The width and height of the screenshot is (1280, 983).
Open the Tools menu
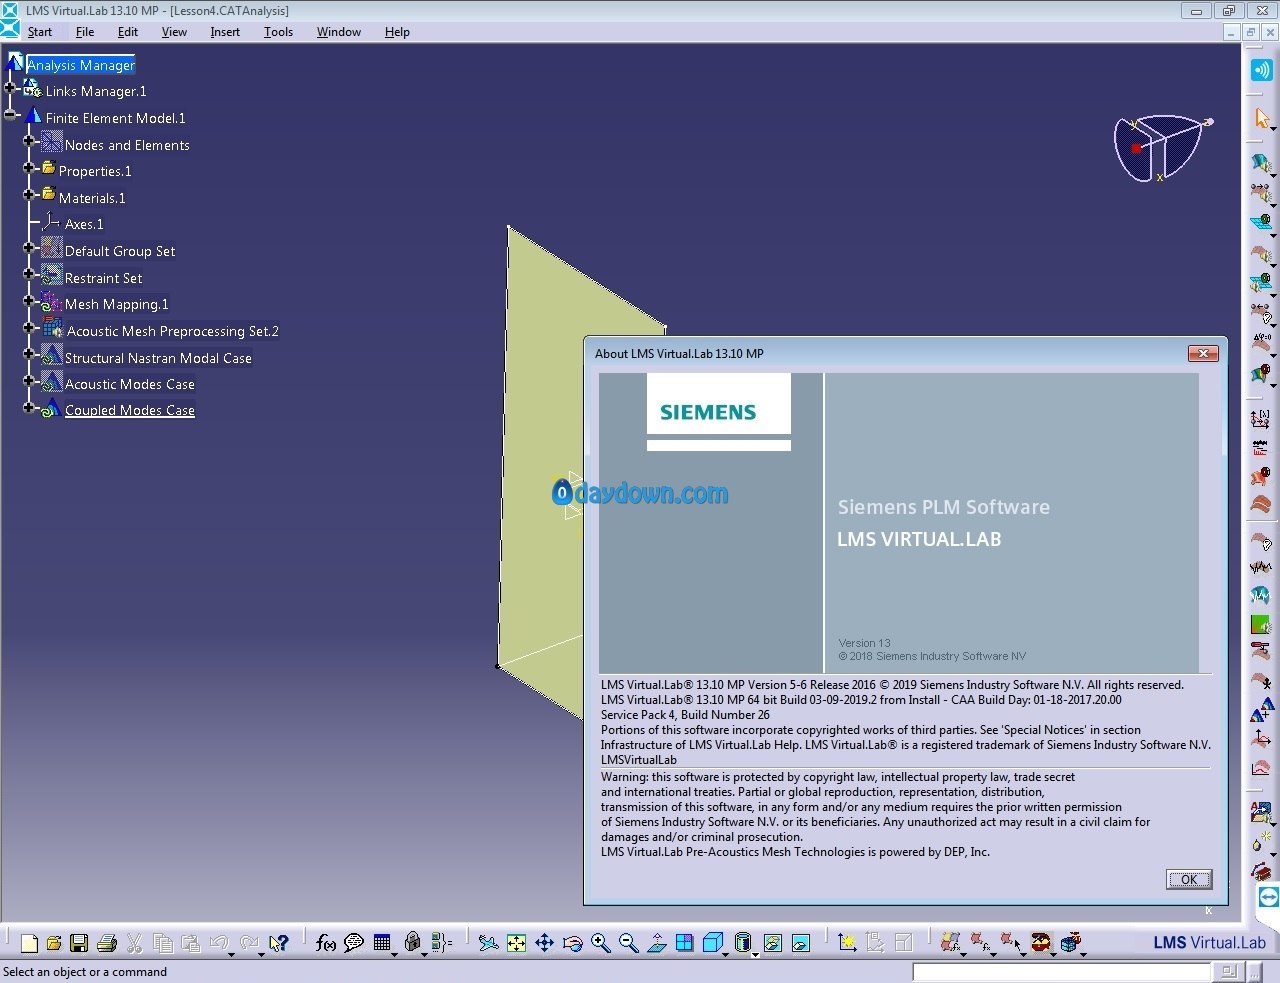click(x=278, y=32)
